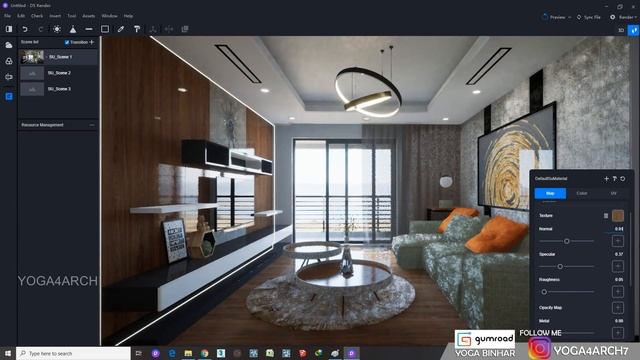Add a new scene with plus icon
Image resolution: width=640 pixels, height=360 pixels.
click(92, 42)
